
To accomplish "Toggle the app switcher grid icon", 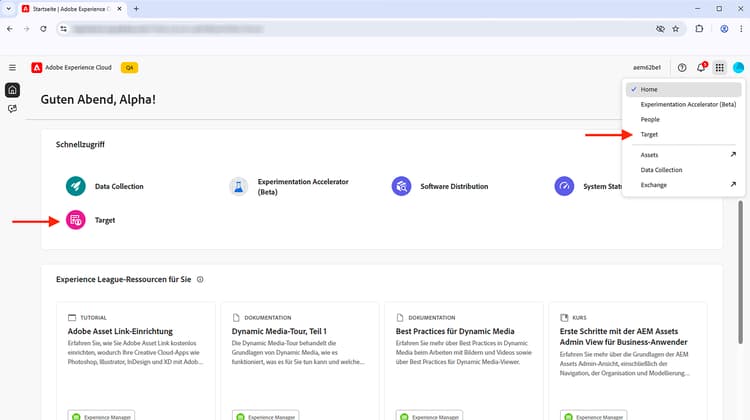I will (719, 68).
